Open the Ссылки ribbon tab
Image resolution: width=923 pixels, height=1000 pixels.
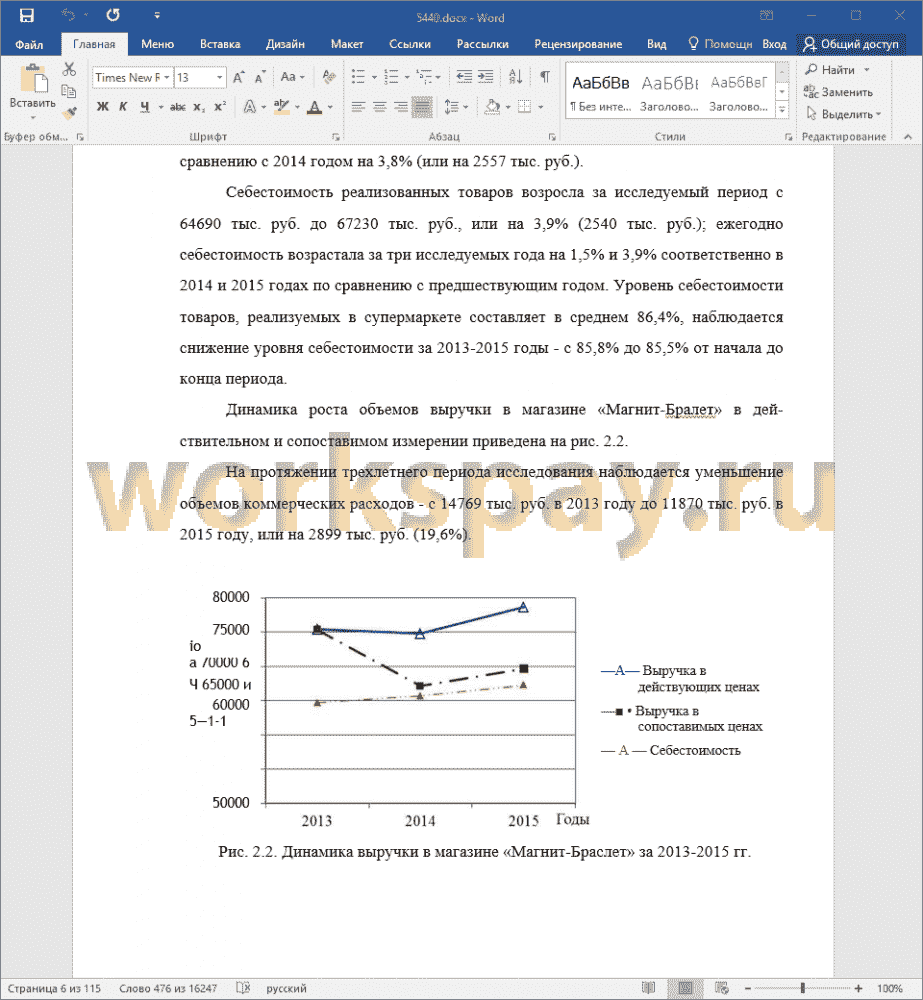click(x=410, y=44)
